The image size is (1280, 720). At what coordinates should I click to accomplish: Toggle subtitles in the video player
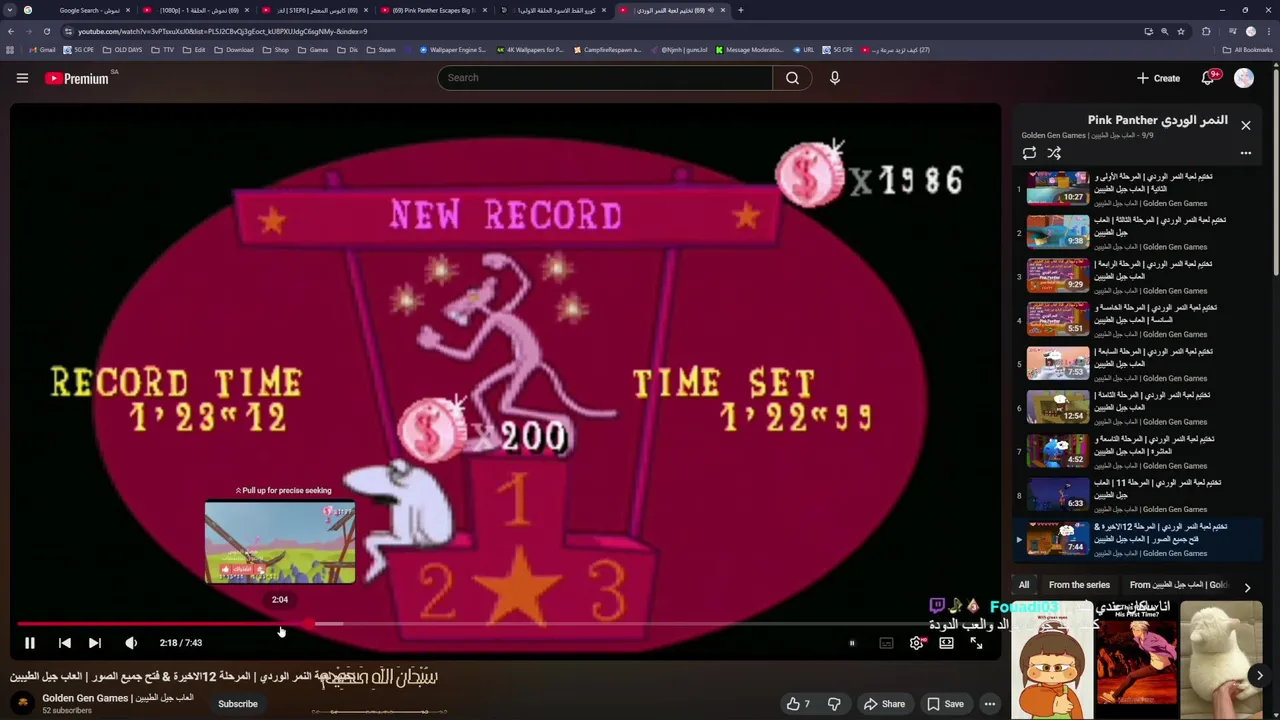click(886, 643)
